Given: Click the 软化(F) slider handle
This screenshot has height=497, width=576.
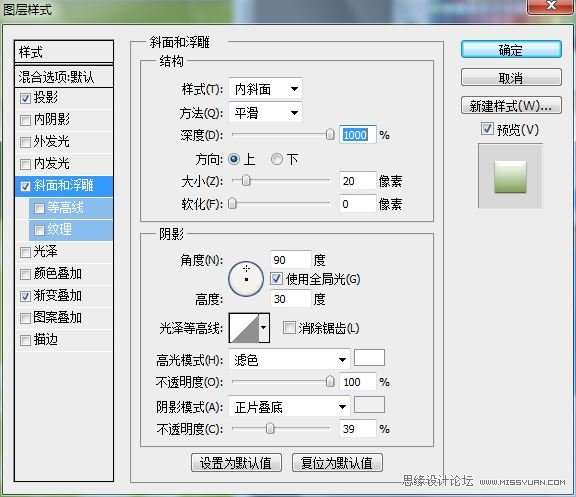Looking at the screenshot, I should coord(232,204).
